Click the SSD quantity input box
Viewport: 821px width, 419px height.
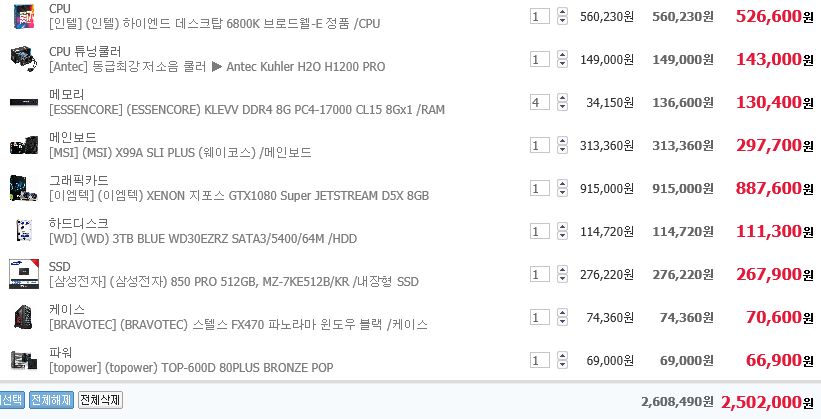click(x=539, y=274)
